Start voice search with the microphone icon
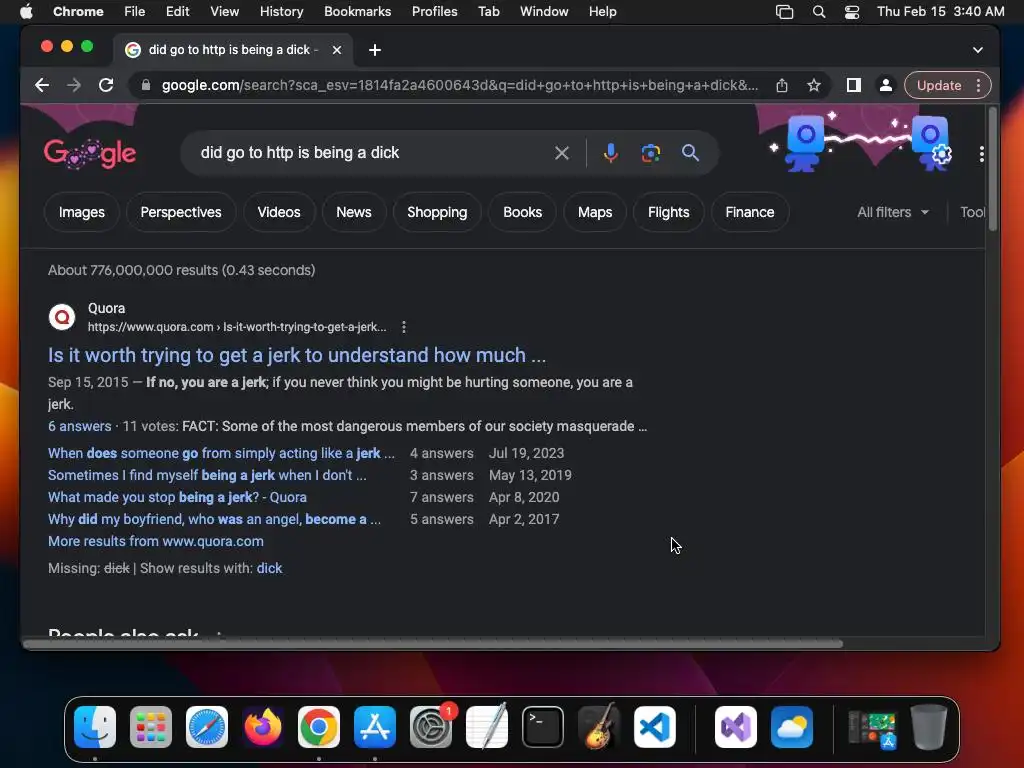Image resolution: width=1024 pixels, height=768 pixels. (611, 153)
